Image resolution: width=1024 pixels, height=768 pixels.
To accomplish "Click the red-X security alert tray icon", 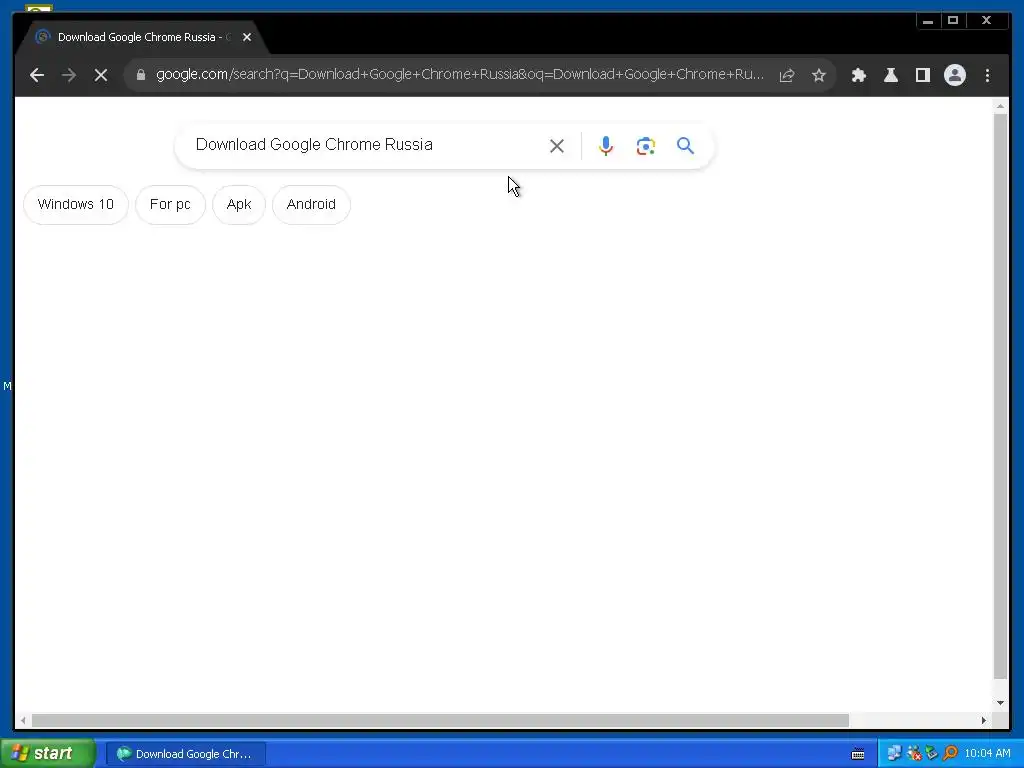I will [914, 754].
